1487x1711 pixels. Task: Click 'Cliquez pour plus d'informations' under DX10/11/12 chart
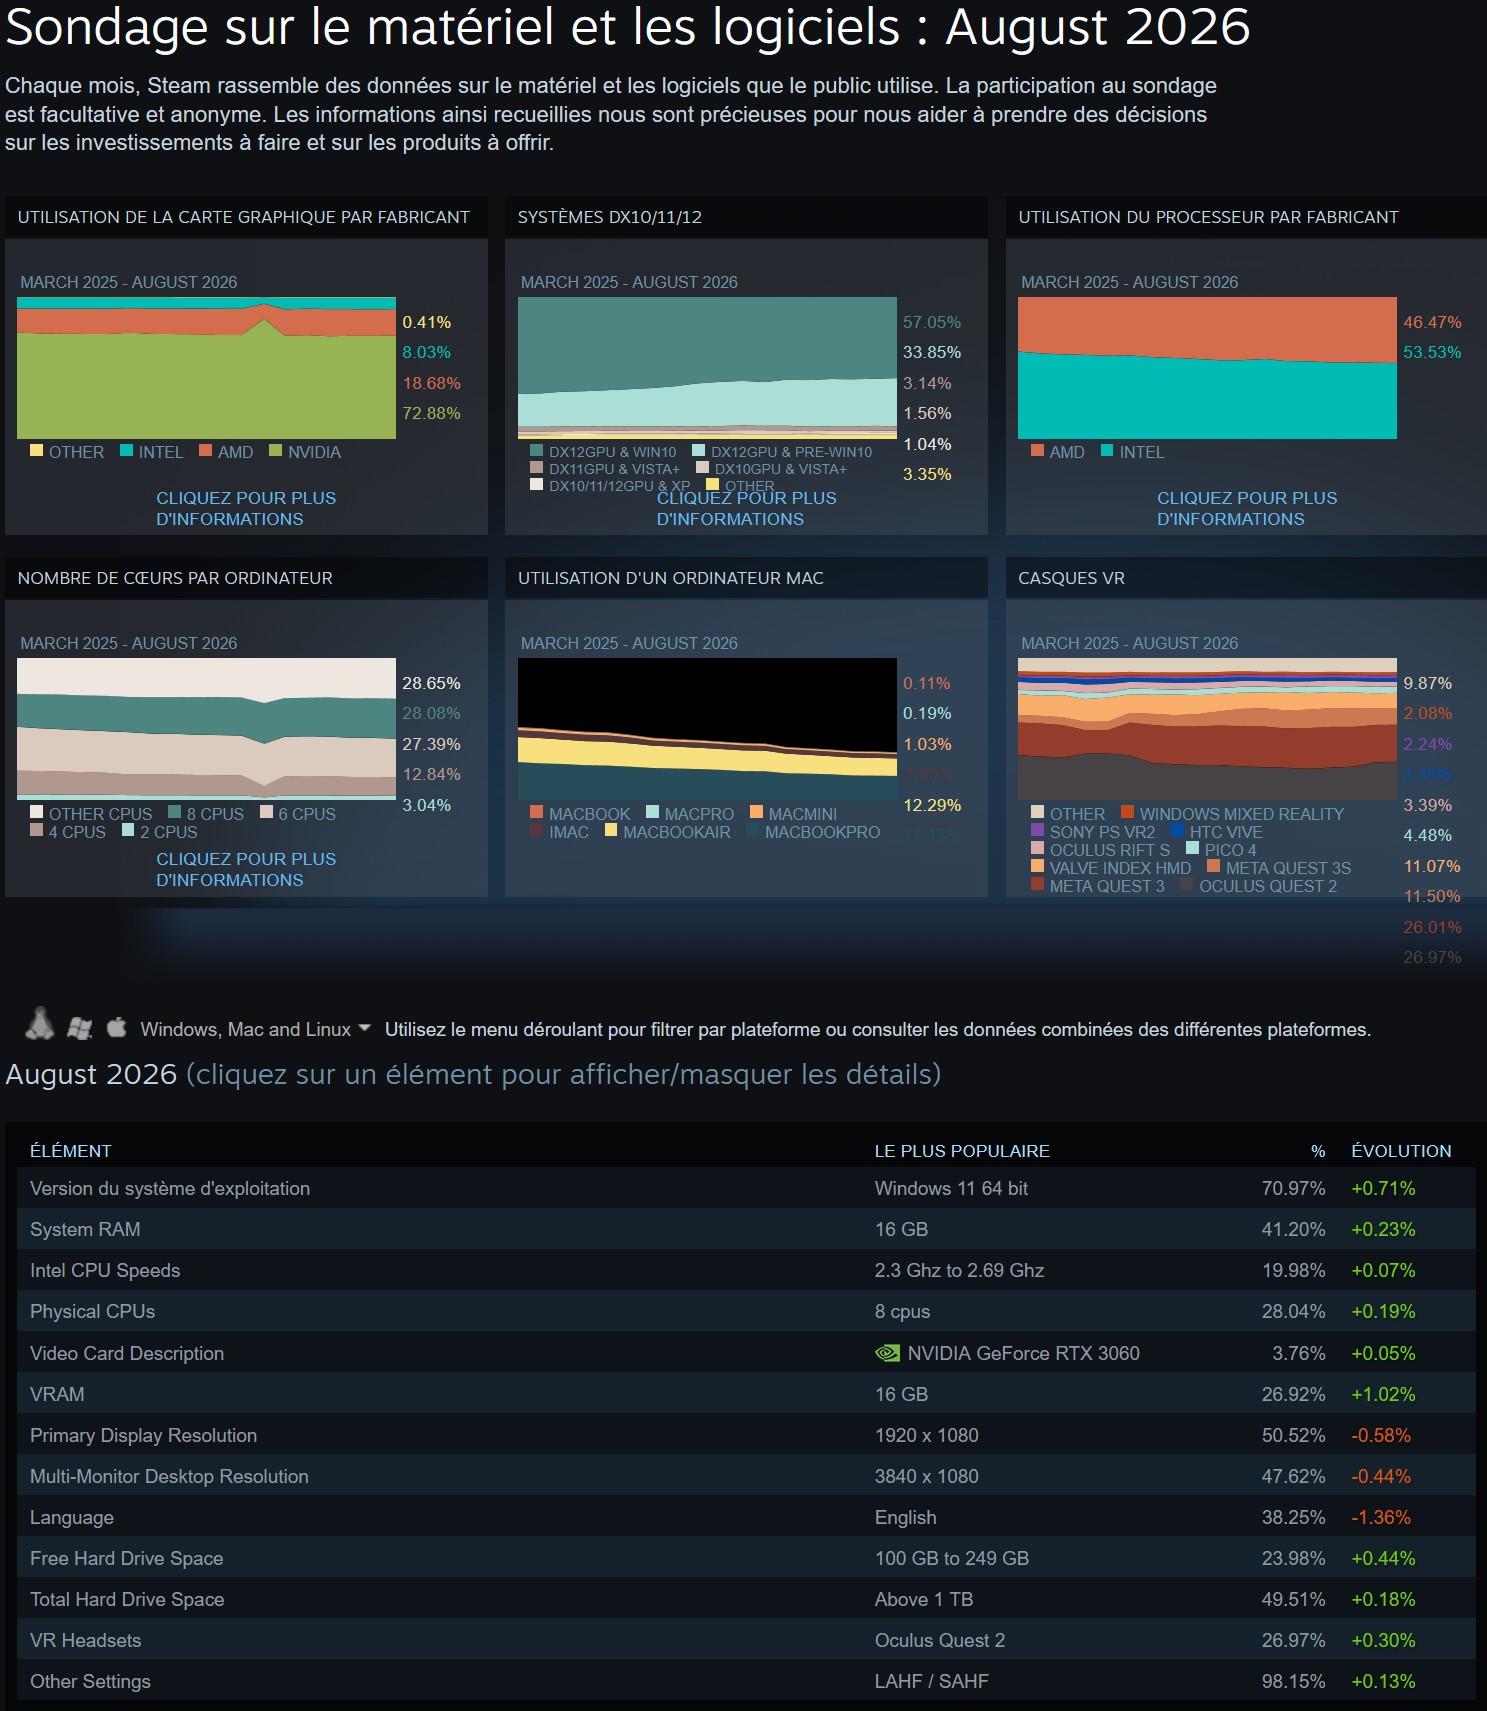(x=746, y=508)
